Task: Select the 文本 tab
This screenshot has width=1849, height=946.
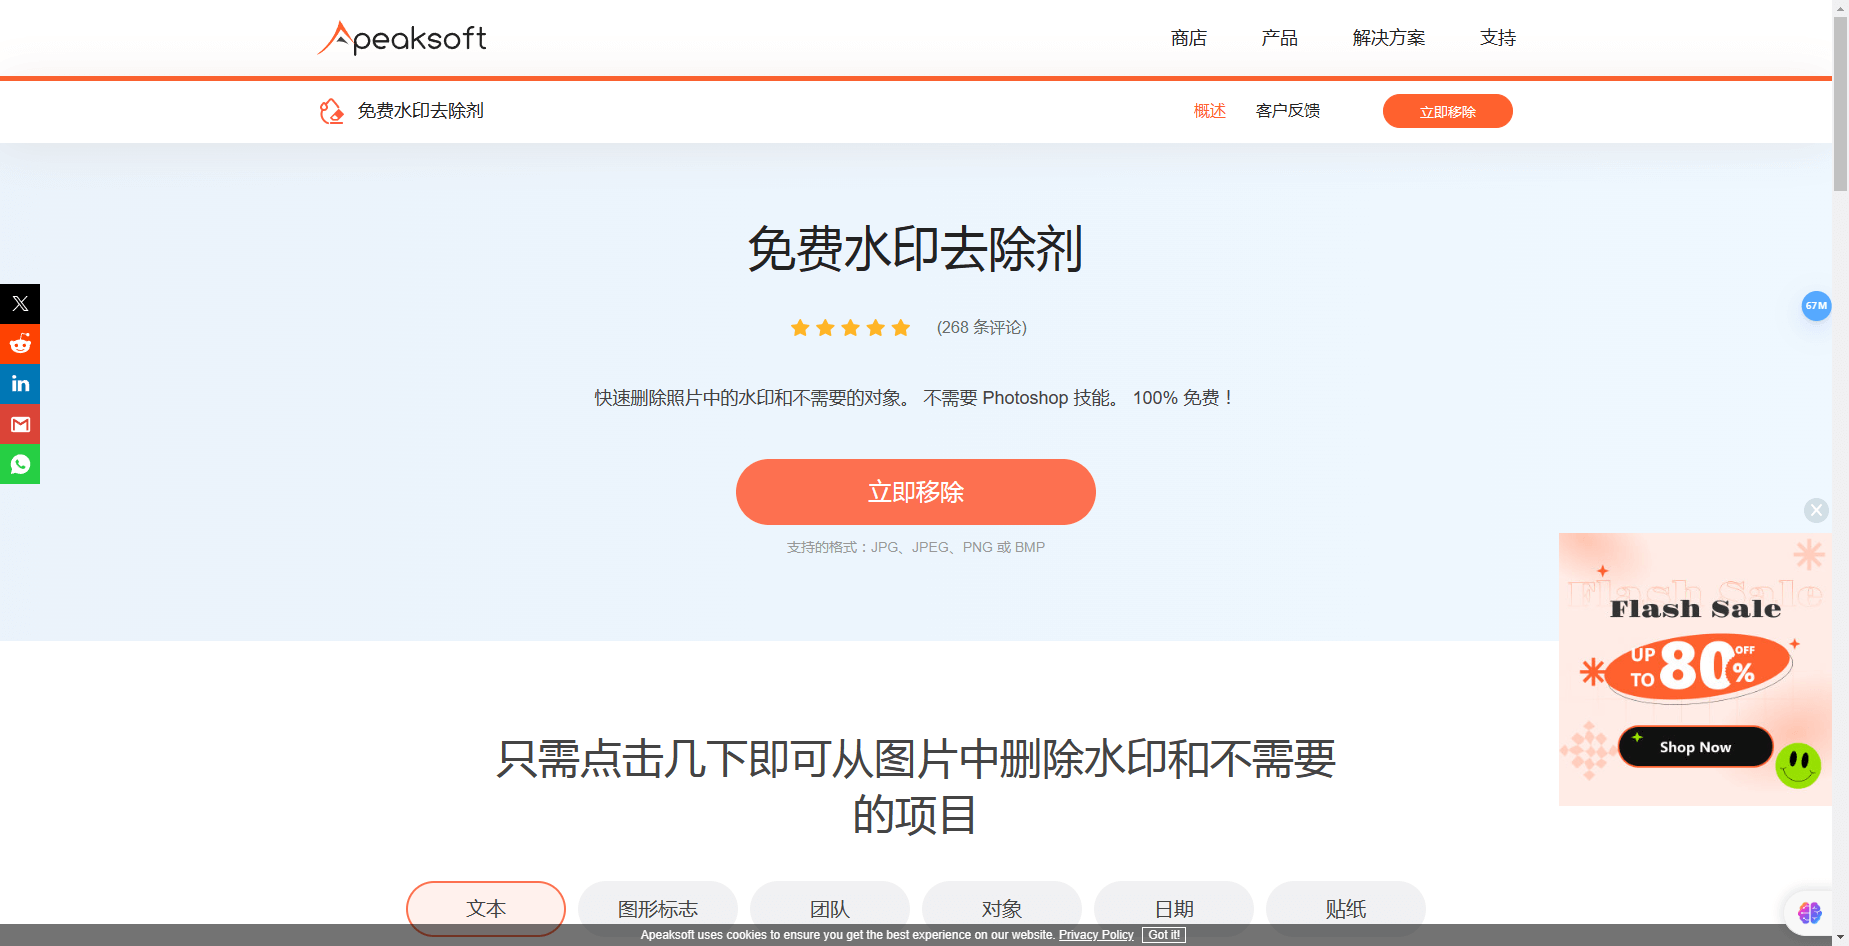Action: tap(486, 908)
